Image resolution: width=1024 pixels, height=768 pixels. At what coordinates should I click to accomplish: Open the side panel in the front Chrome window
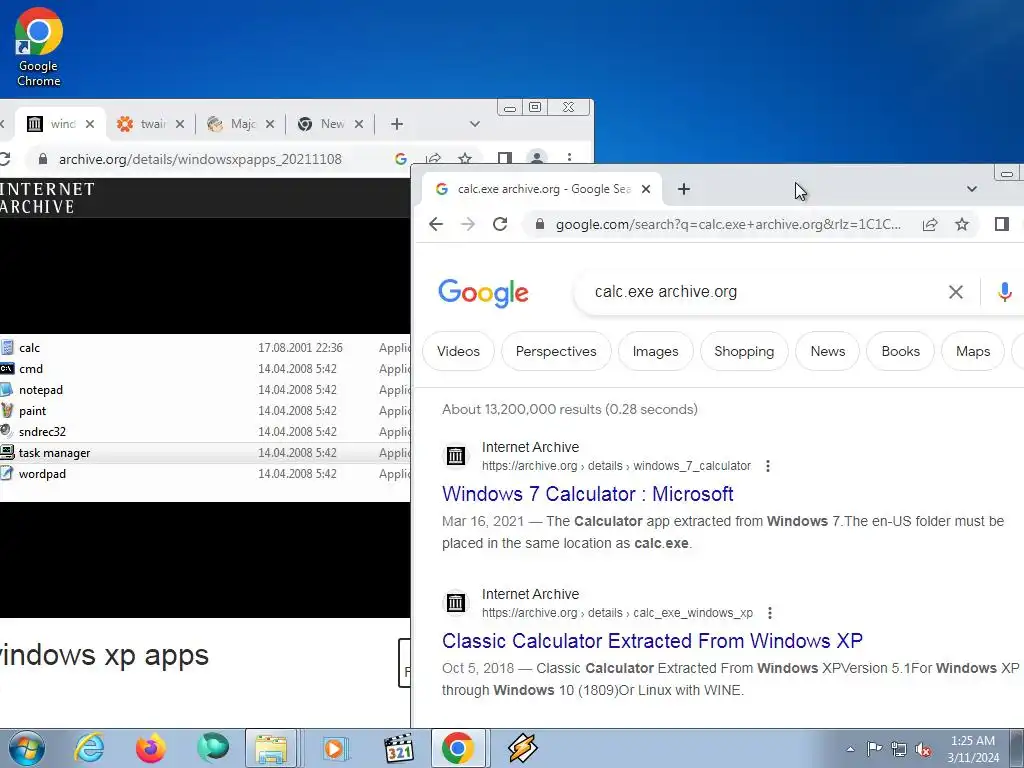pos(1002,224)
